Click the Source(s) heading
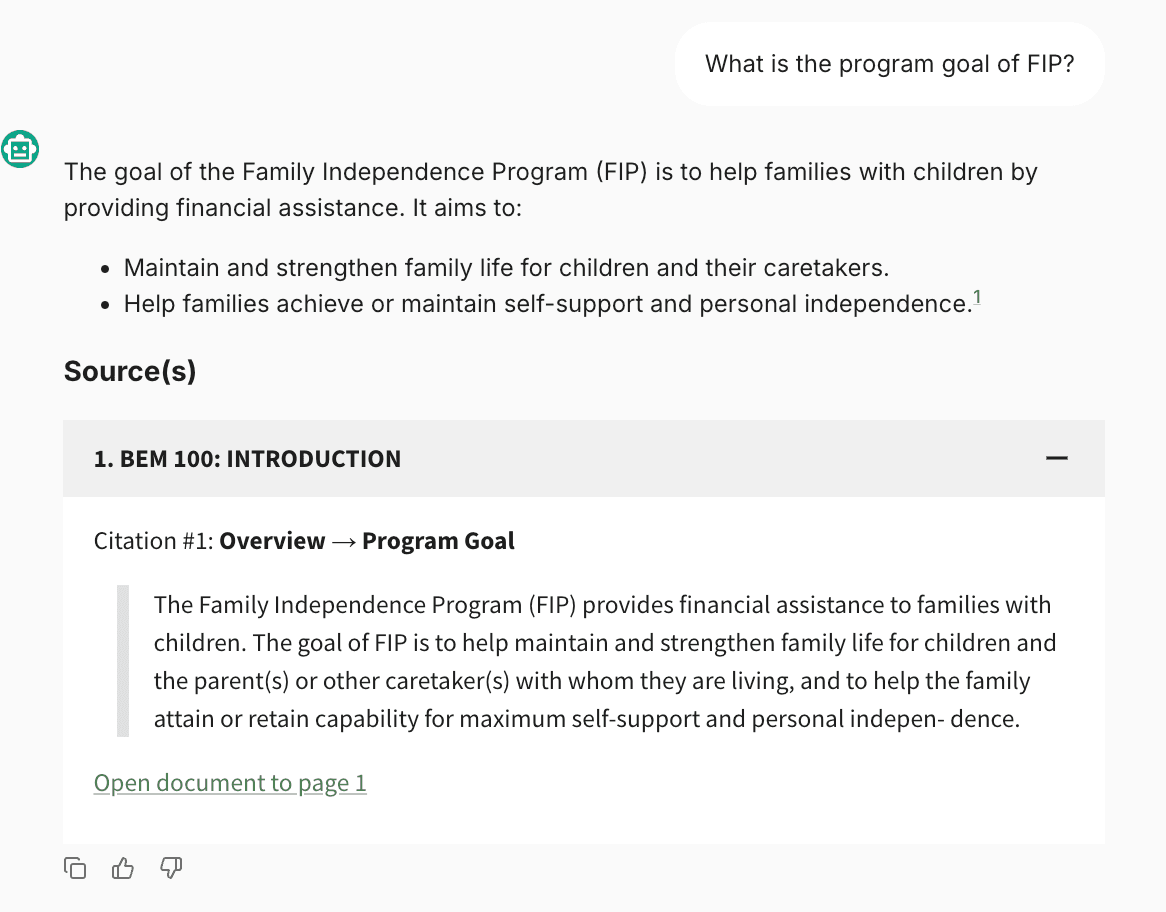The width and height of the screenshot is (1166, 912). coord(130,372)
